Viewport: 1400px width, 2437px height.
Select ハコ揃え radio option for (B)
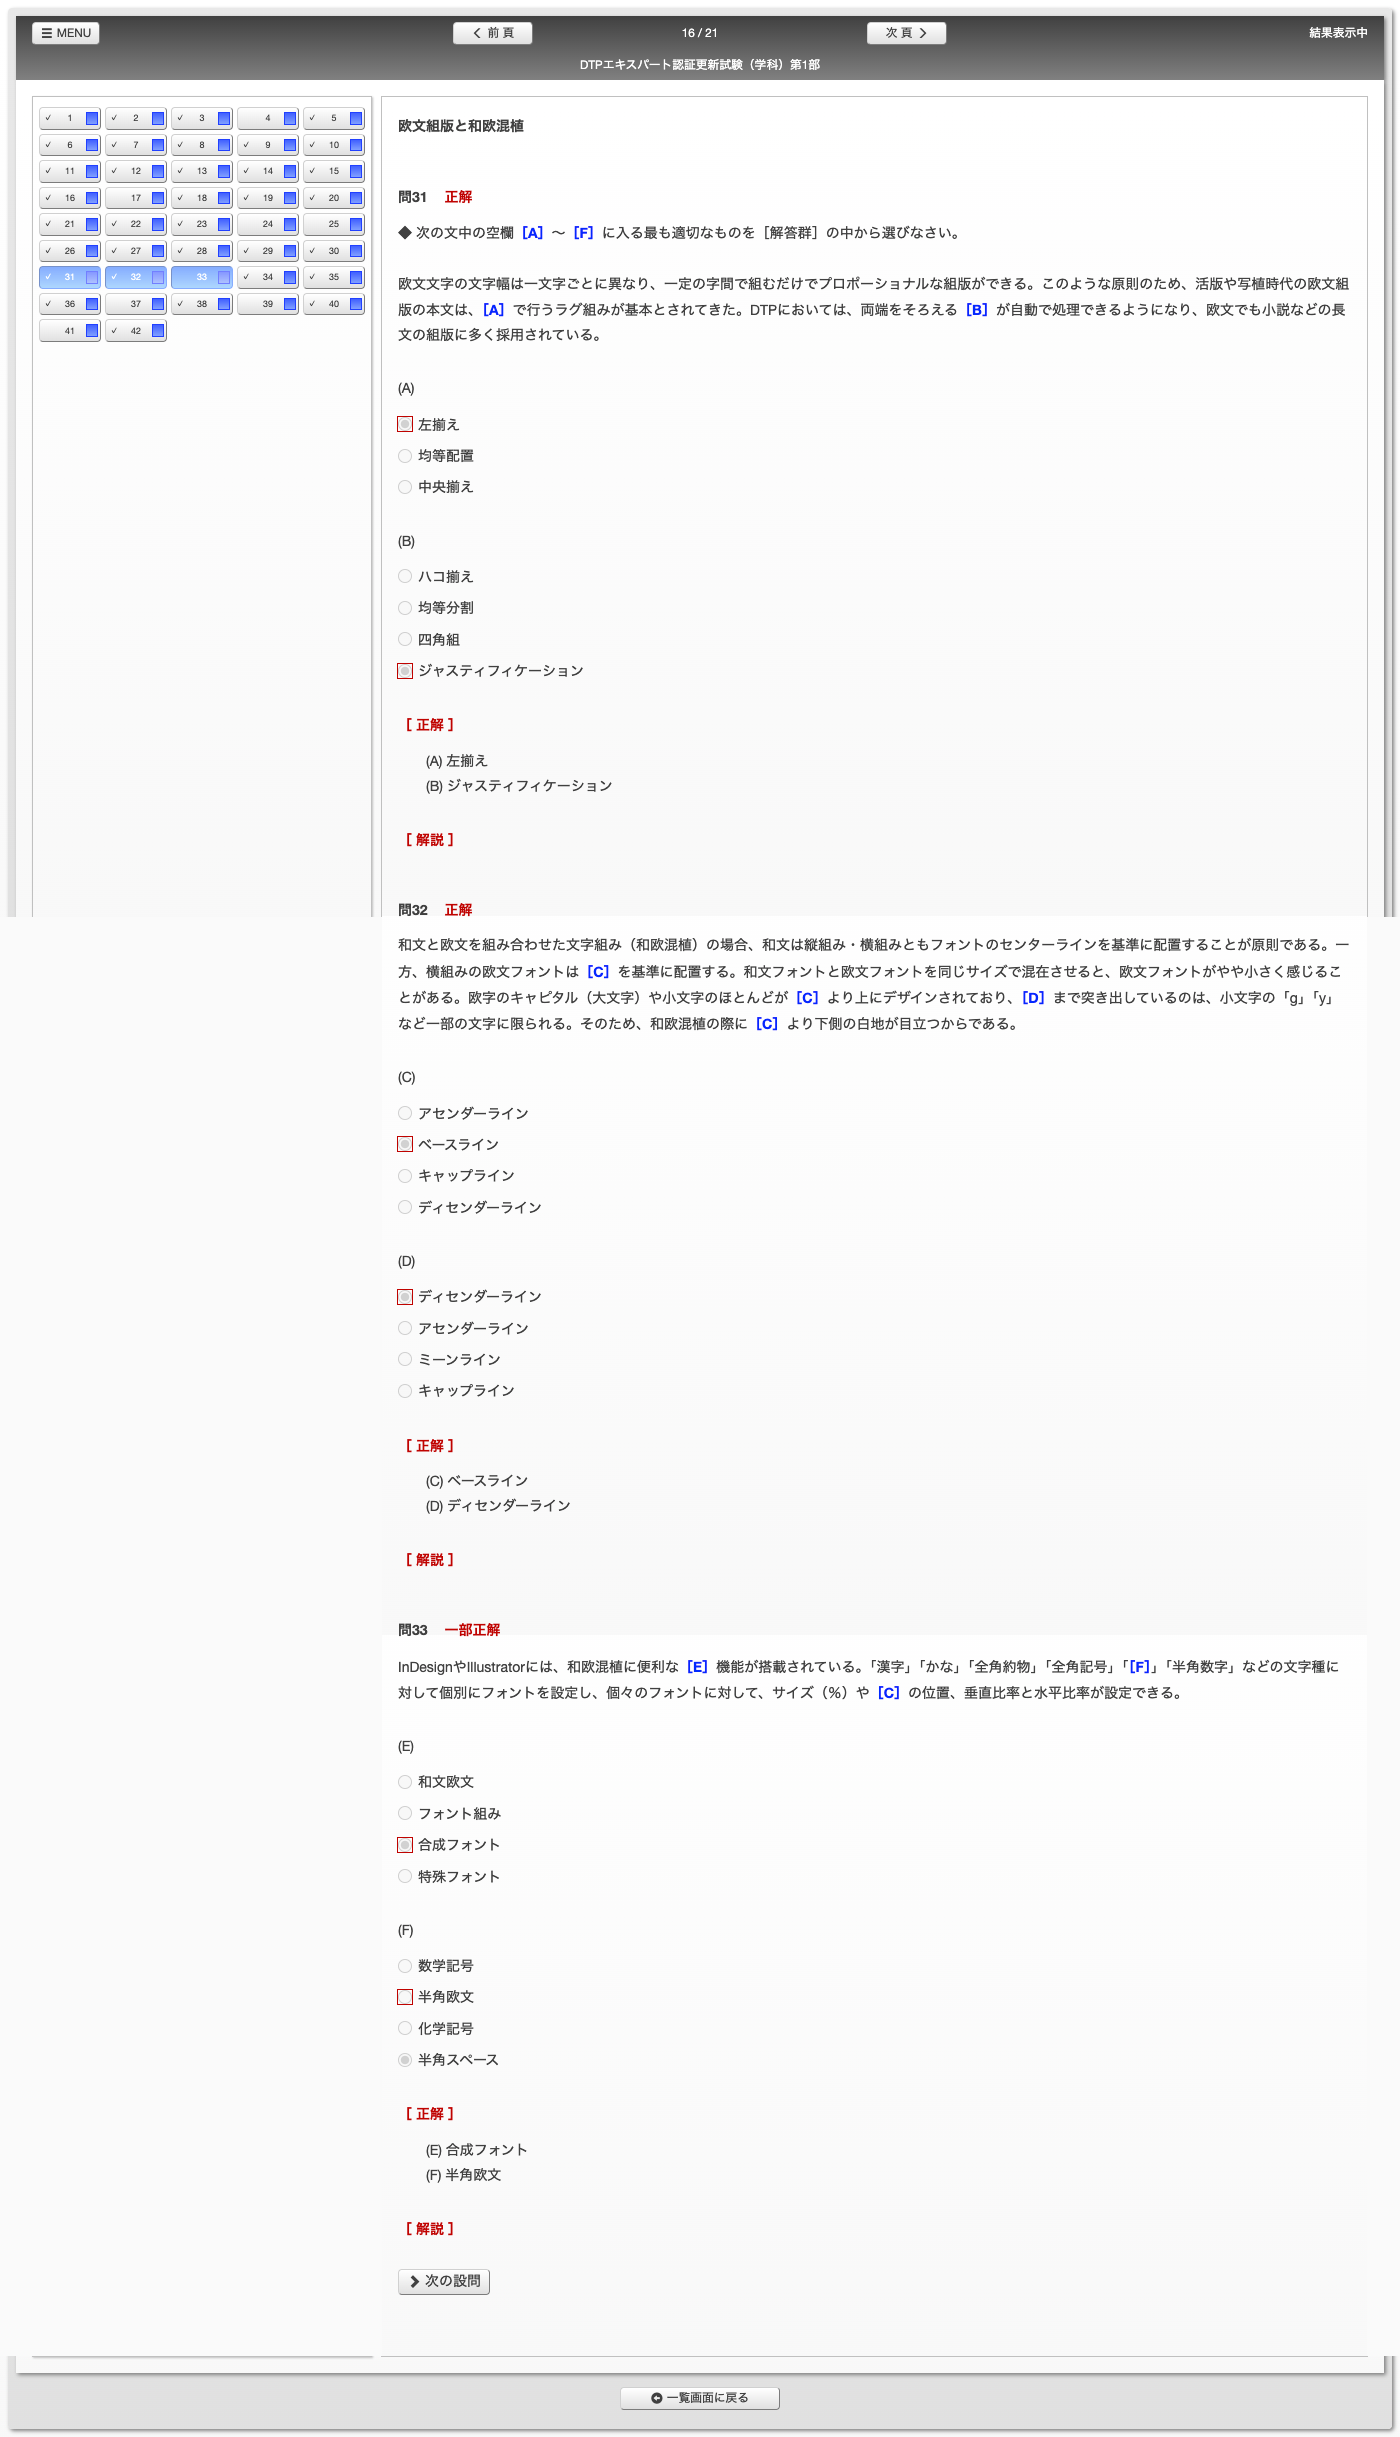click(405, 577)
